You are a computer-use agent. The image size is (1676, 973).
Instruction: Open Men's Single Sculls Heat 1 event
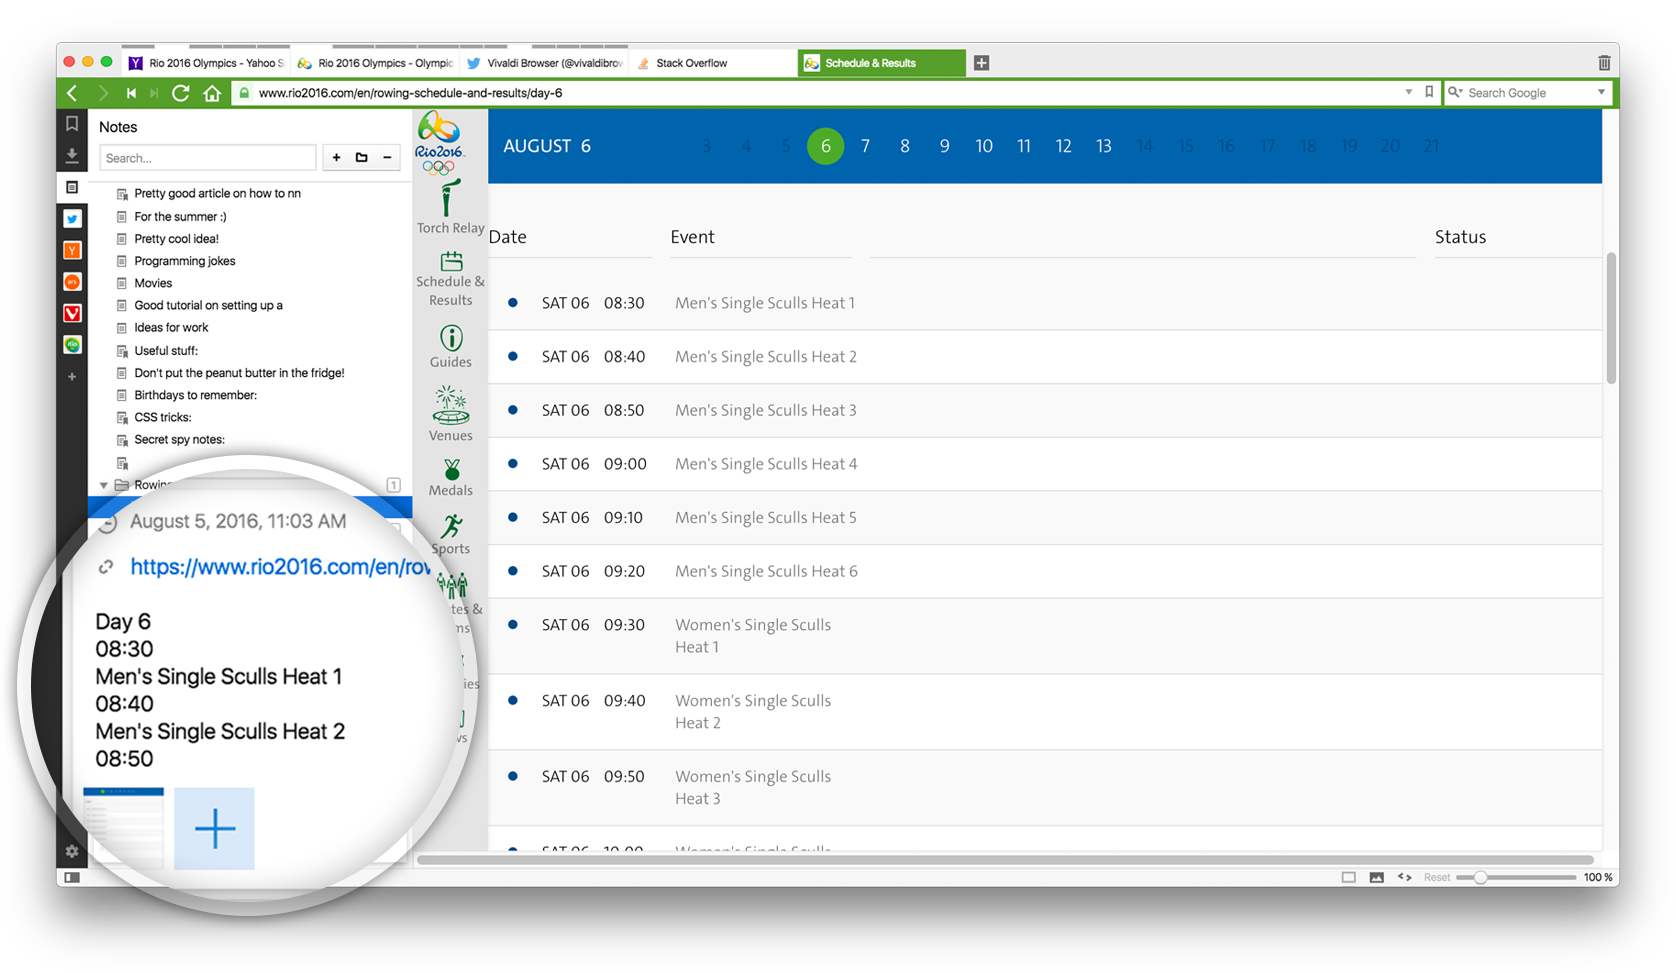pos(765,303)
